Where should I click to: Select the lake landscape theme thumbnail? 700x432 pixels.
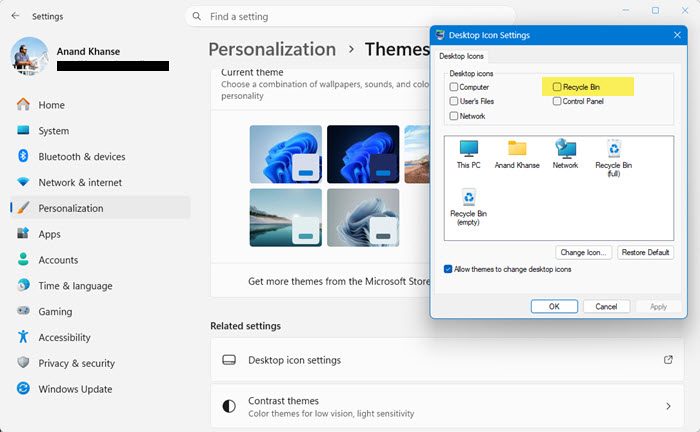pyautogui.click(x=286, y=217)
